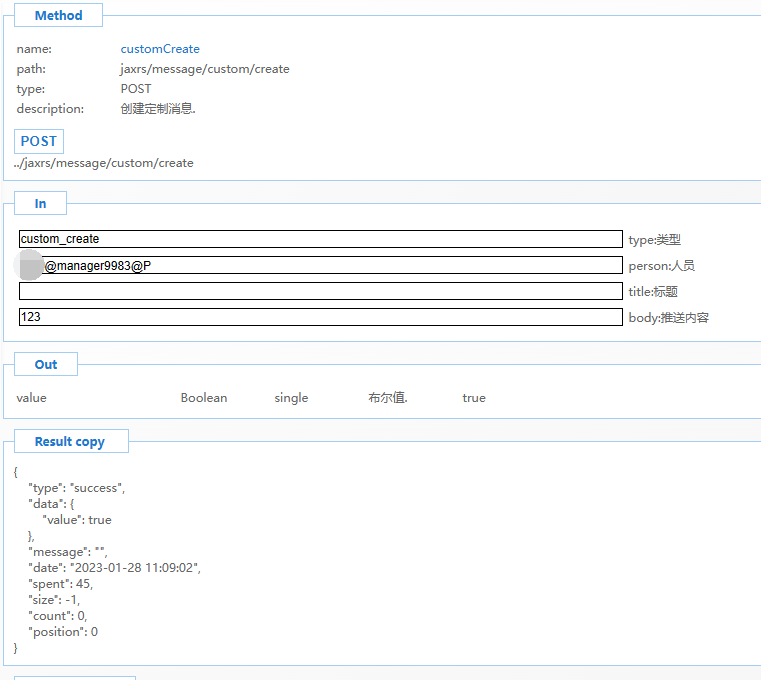Click the Out row name 'value'
This screenshot has height=680, width=761.
coord(32,398)
